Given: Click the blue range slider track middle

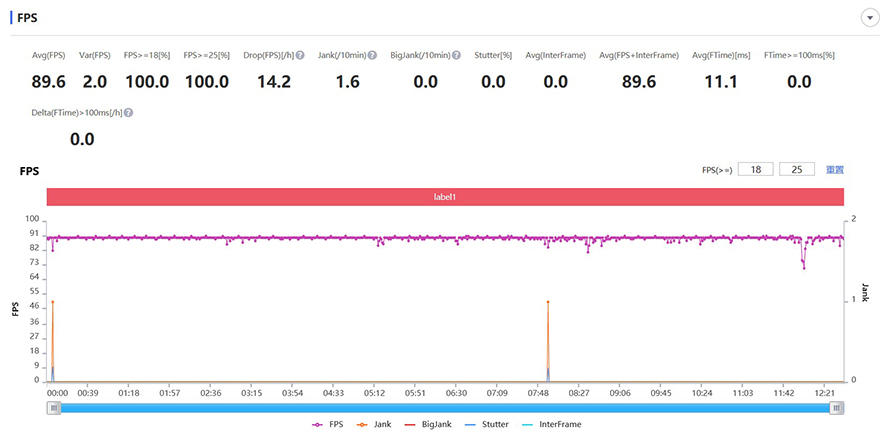Looking at the screenshot, I should click(x=445, y=407).
